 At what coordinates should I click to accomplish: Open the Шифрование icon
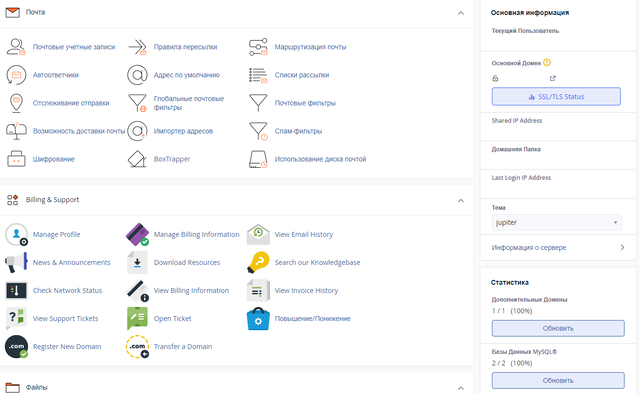16,159
